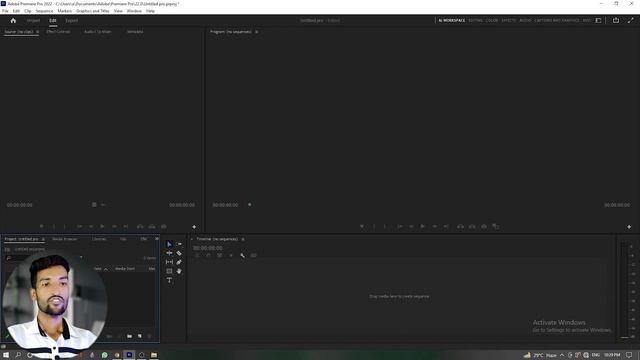Viewport: 640px width, 360px height.
Task: Go to the Home screen icon
Action: (13, 20)
